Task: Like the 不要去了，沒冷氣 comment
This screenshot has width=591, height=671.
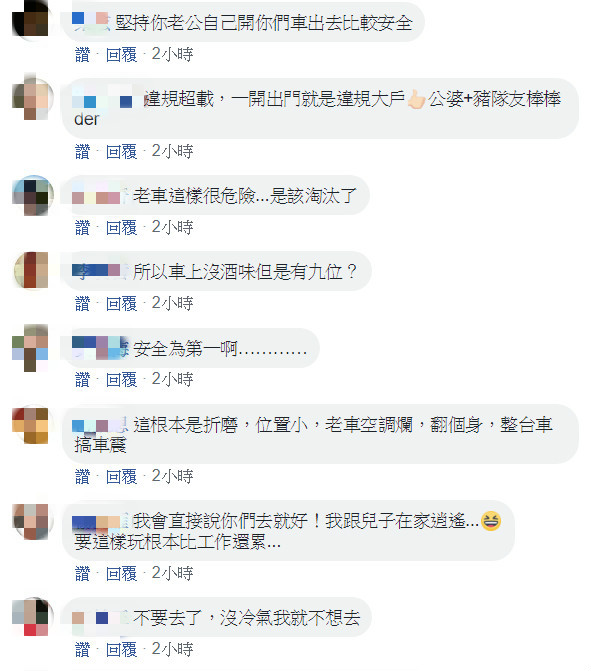Action: pyautogui.click(x=83, y=649)
